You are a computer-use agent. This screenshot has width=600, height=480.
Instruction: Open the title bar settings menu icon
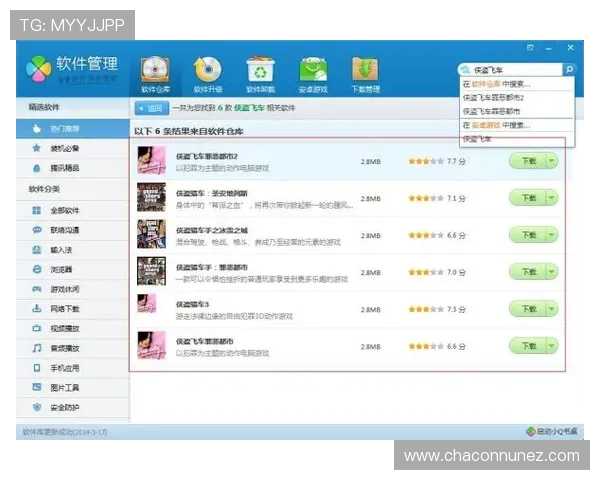tap(530, 48)
